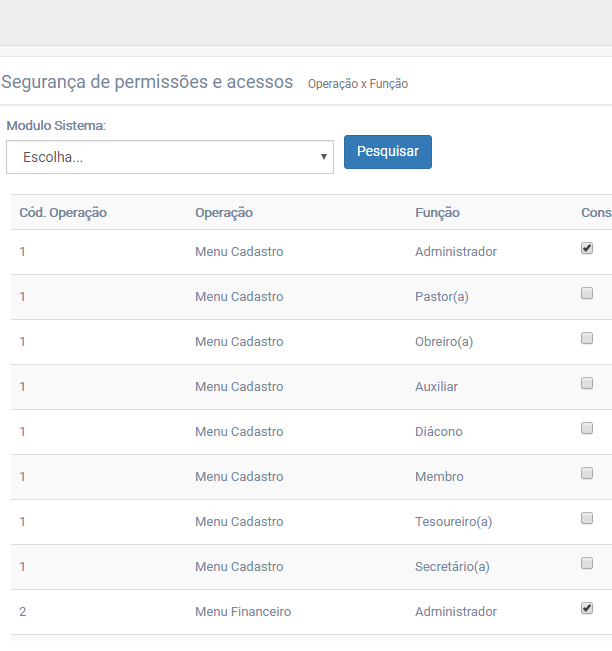Click the Menu Financeiro operation cell

tap(243, 612)
